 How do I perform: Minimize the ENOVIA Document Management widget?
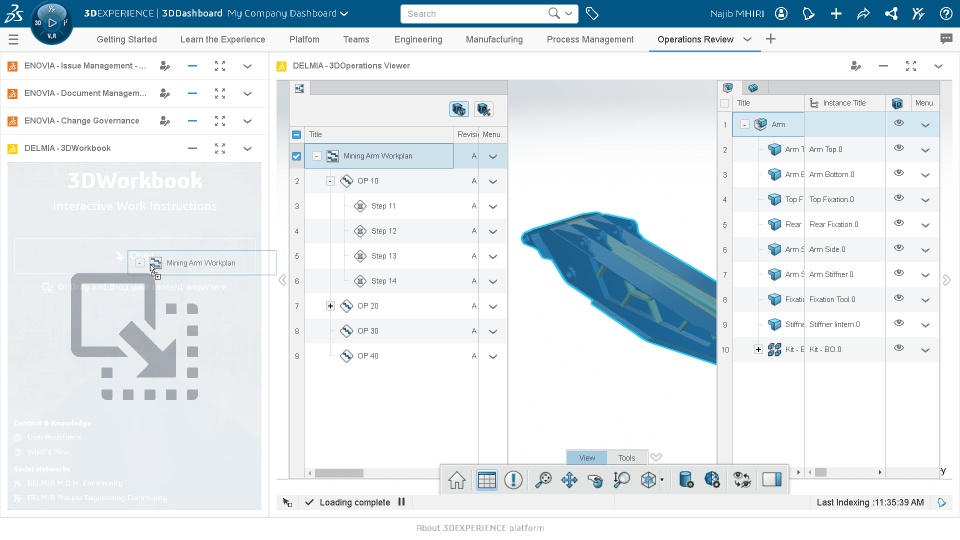pos(192,93)
